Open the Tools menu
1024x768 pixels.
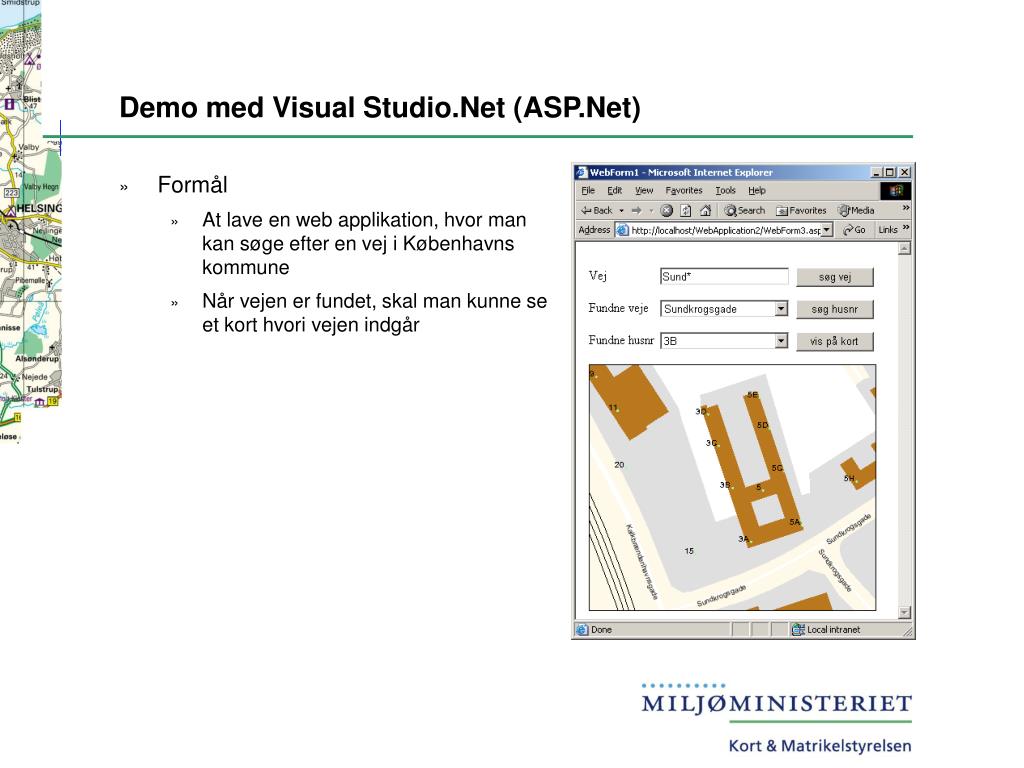(x=726, y=191)
